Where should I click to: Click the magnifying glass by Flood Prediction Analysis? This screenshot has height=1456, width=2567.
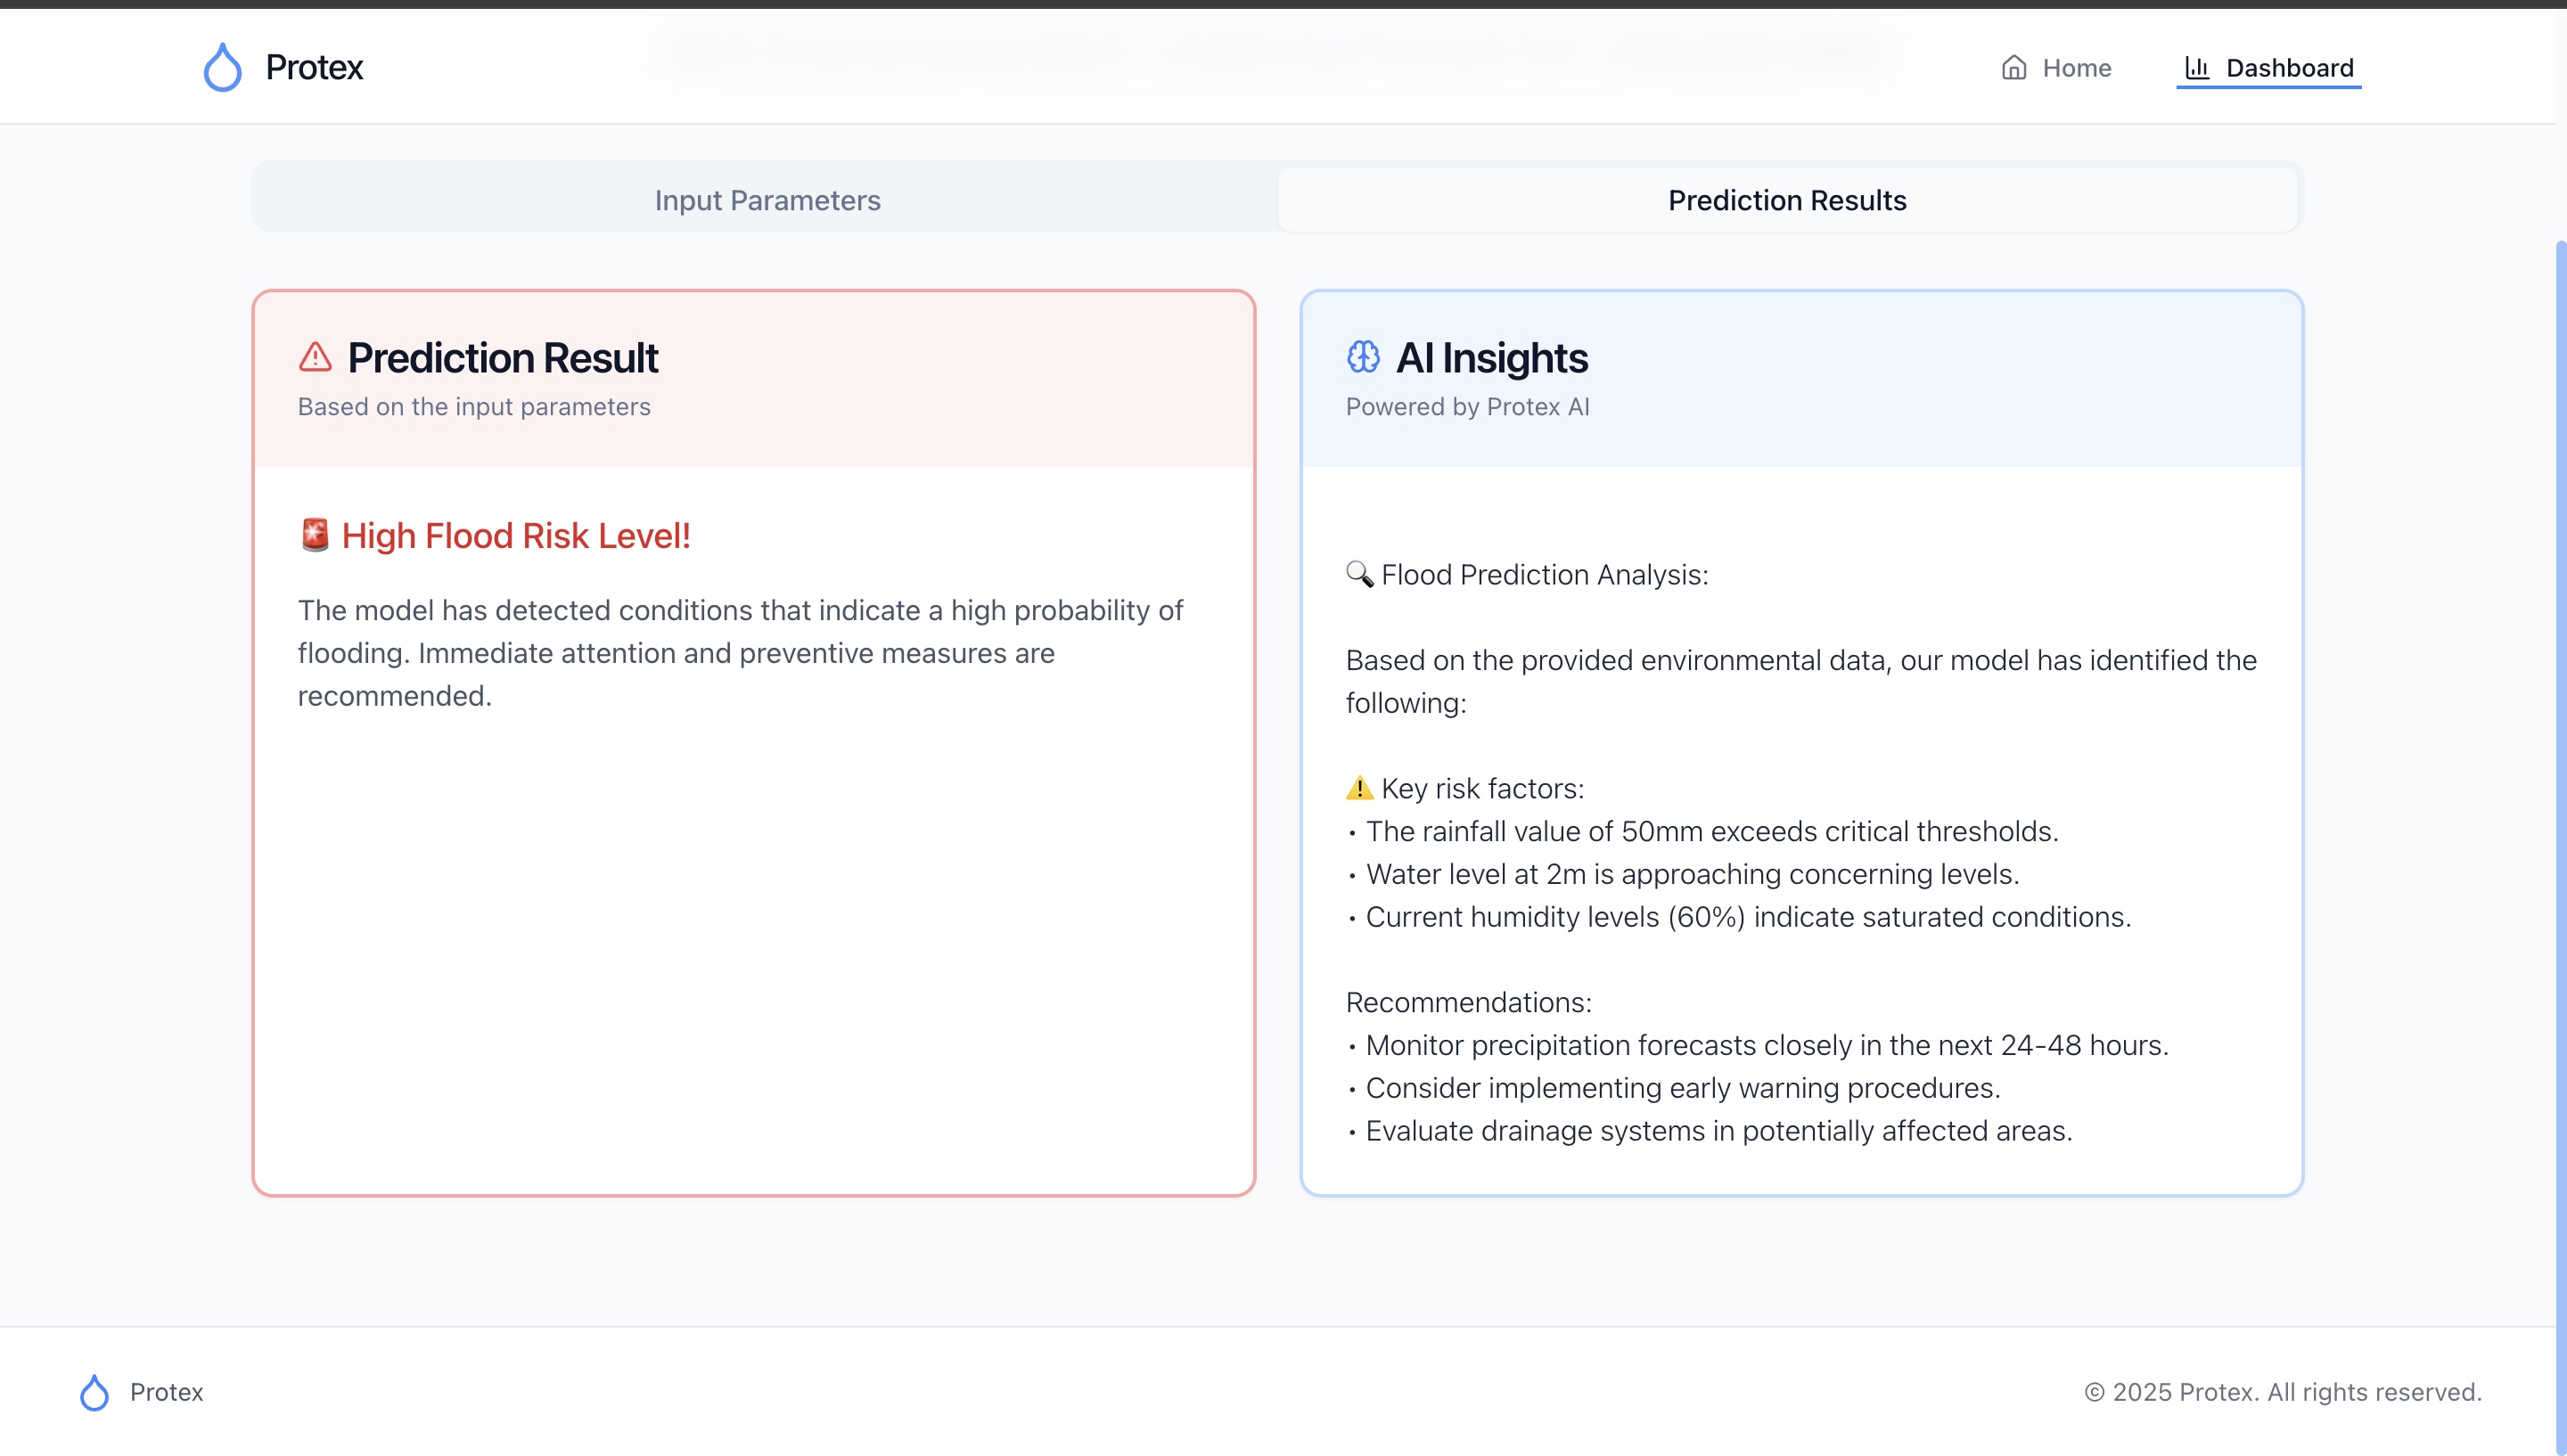(1359, 574)
